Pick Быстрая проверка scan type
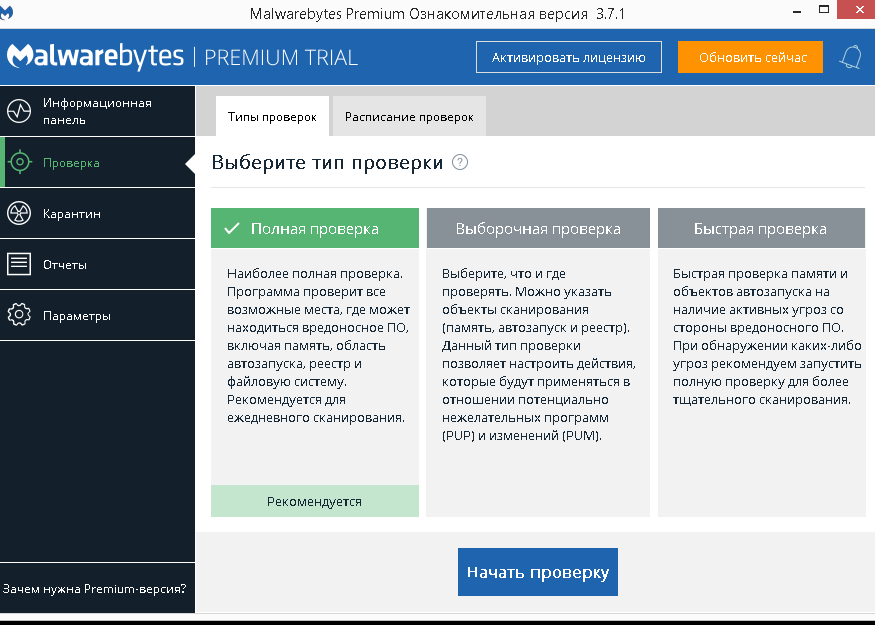875x625 pixels. (x=760, y=229)
